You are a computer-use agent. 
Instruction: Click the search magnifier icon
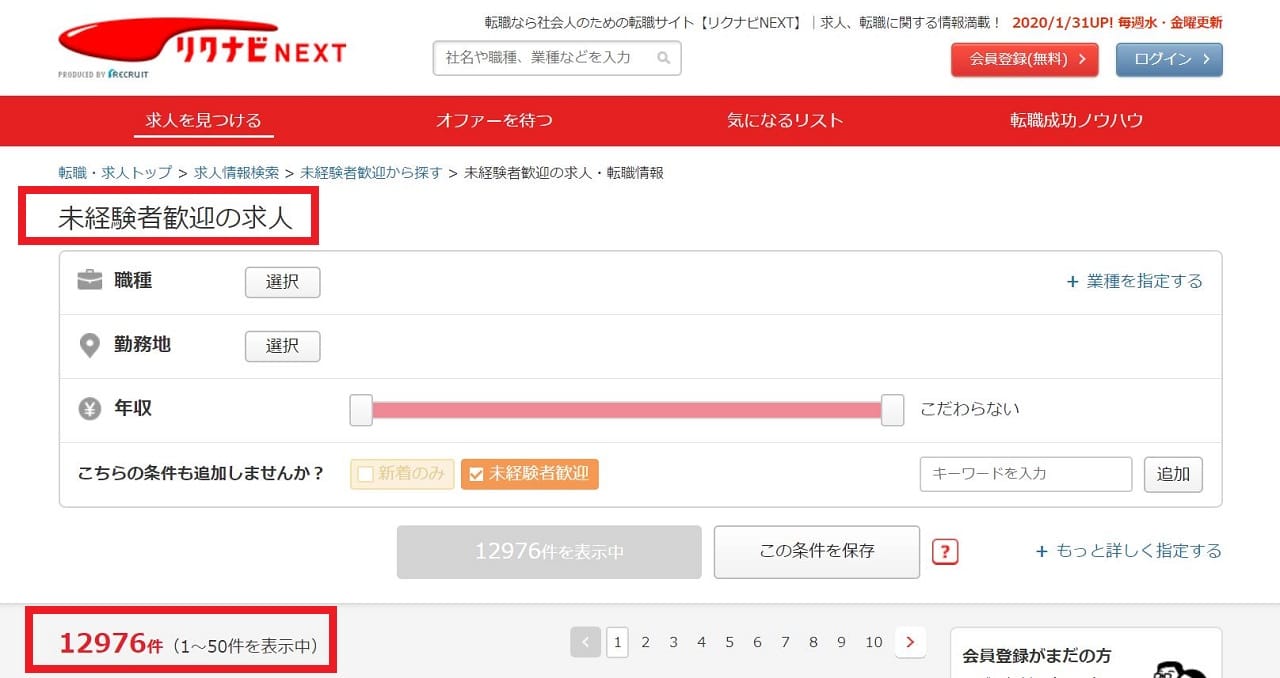click(663, 58)
